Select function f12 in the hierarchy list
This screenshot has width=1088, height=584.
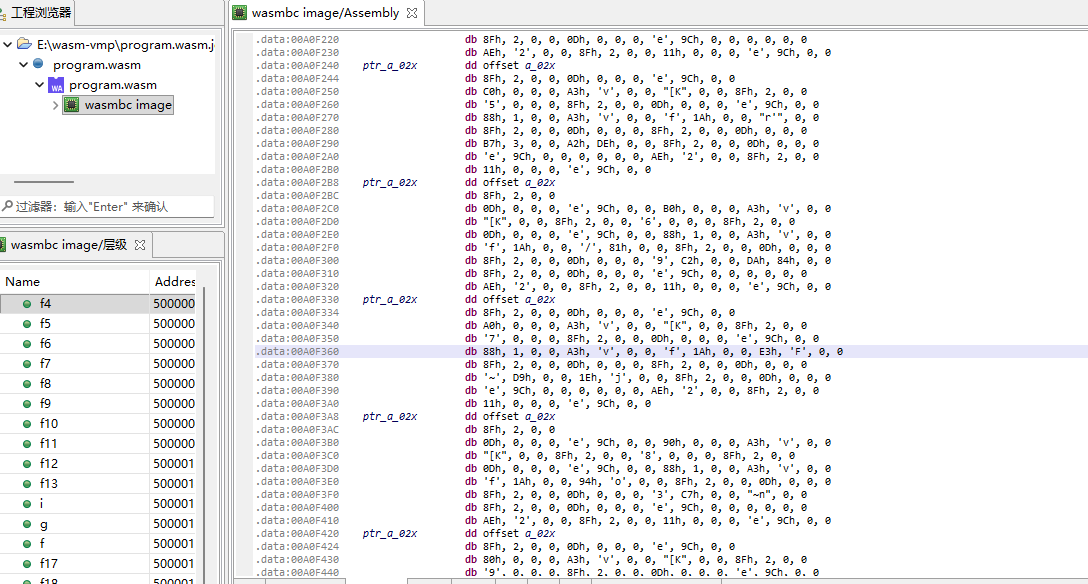pyautogui.click(x=97, y=463)
